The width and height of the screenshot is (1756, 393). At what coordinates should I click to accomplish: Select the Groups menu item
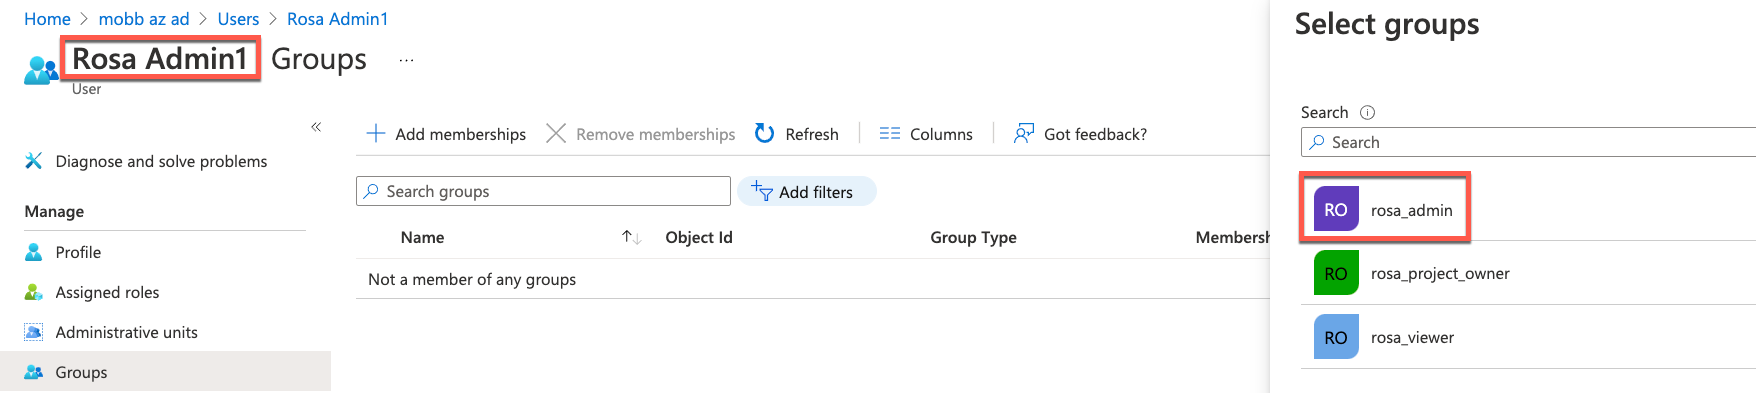pyautogui.click(x=165, y=371)
